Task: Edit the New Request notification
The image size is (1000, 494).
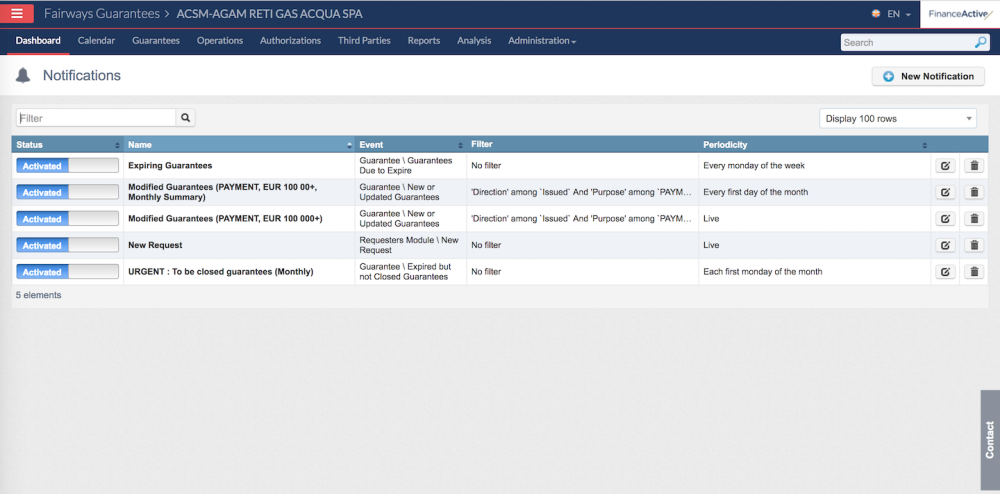Action: point(945,245)
